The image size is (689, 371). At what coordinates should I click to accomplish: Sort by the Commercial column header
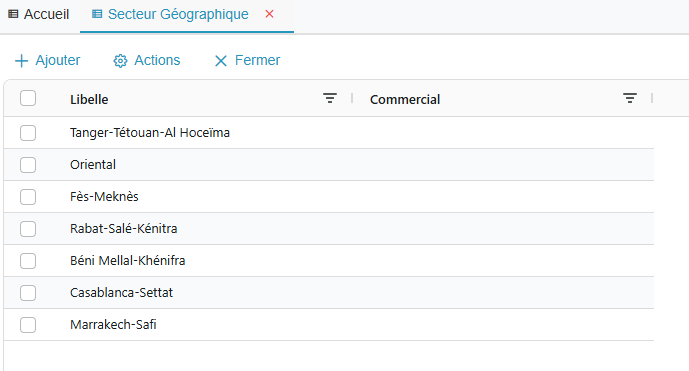tap(405, 99)
